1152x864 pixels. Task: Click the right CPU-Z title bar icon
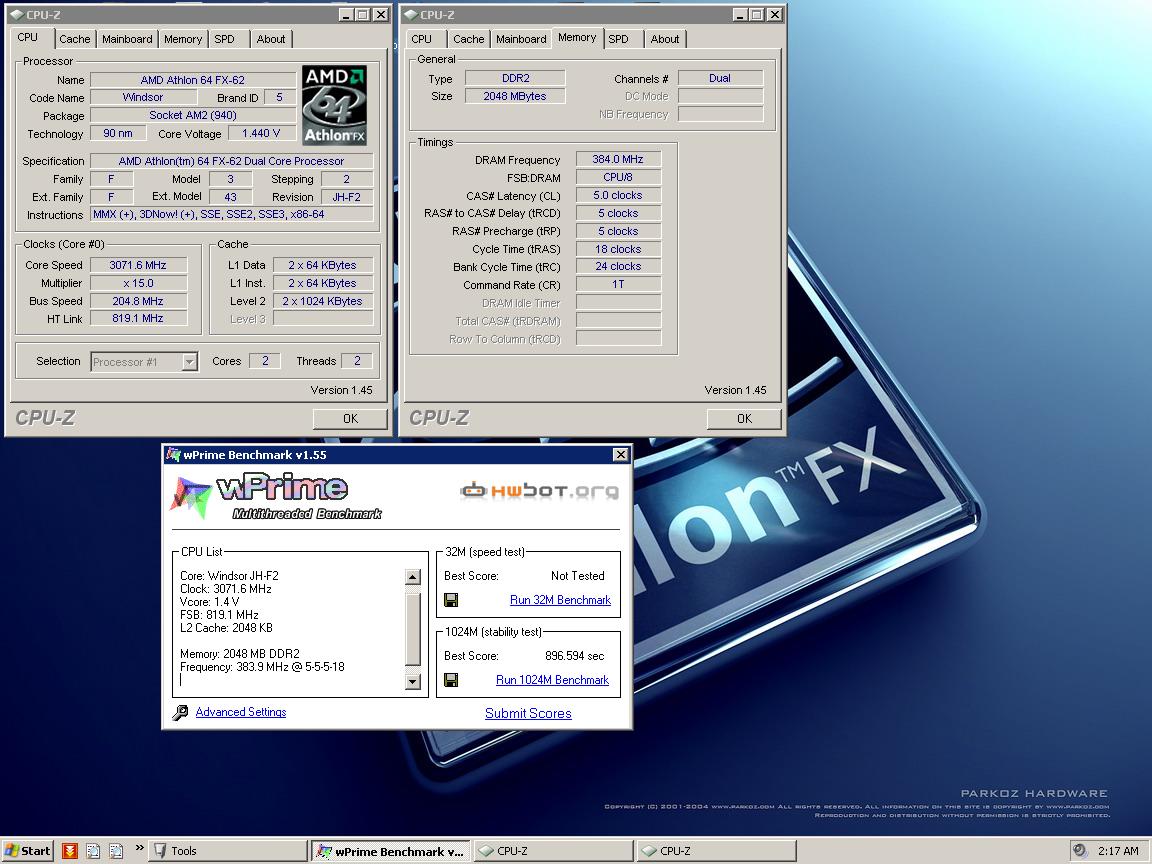coord(410,15)
